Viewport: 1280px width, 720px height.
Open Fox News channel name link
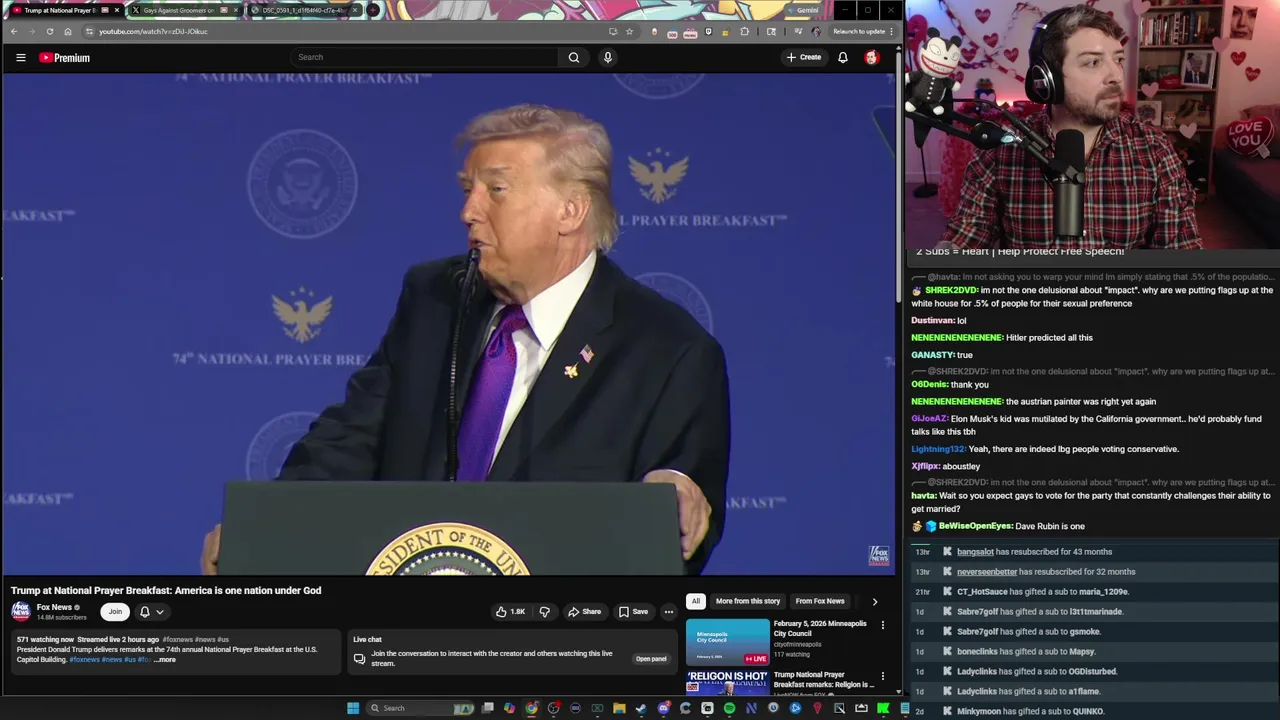(54, 607)
